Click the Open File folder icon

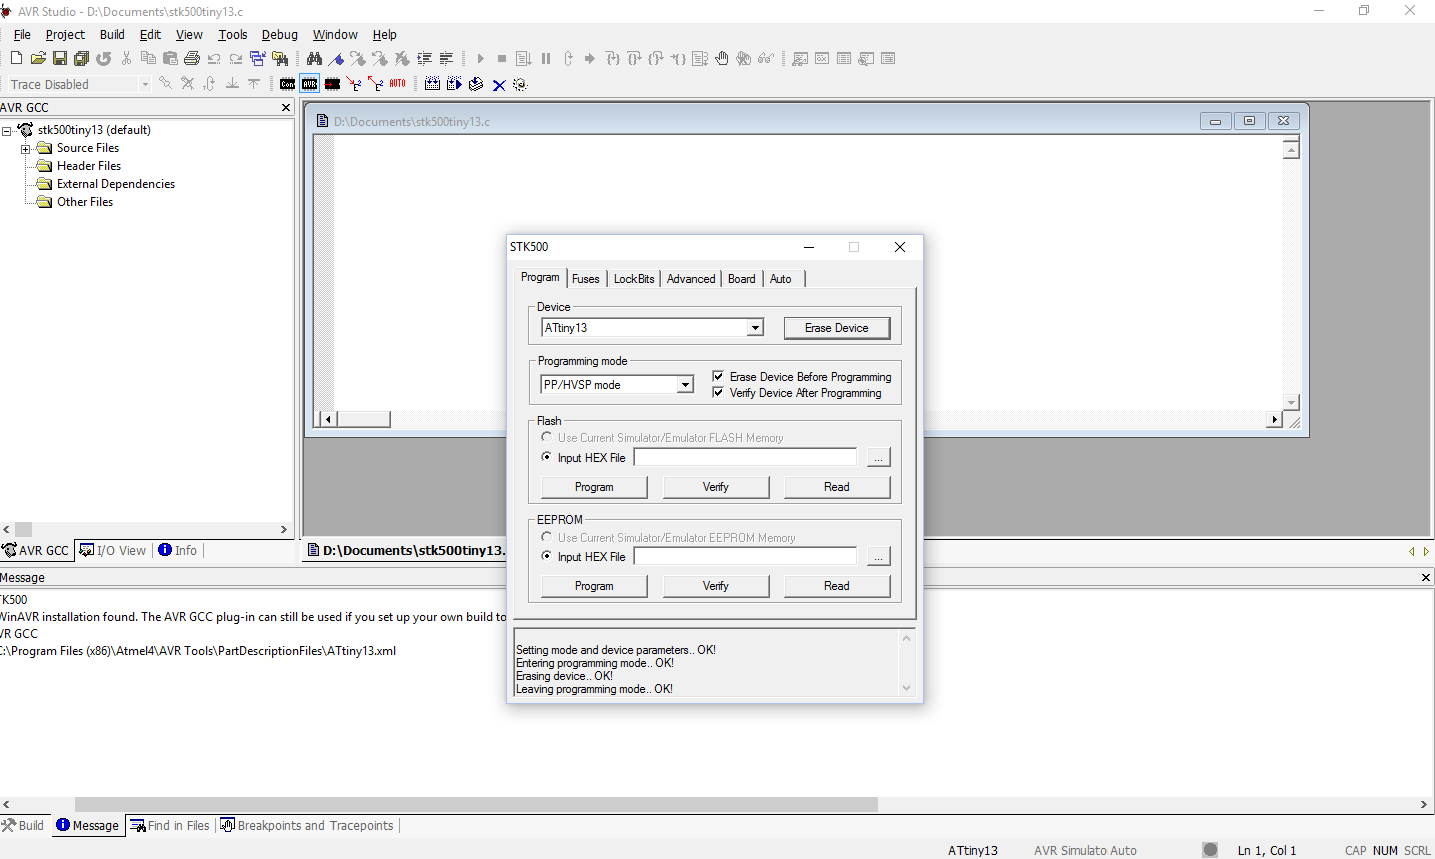point(38,59)
